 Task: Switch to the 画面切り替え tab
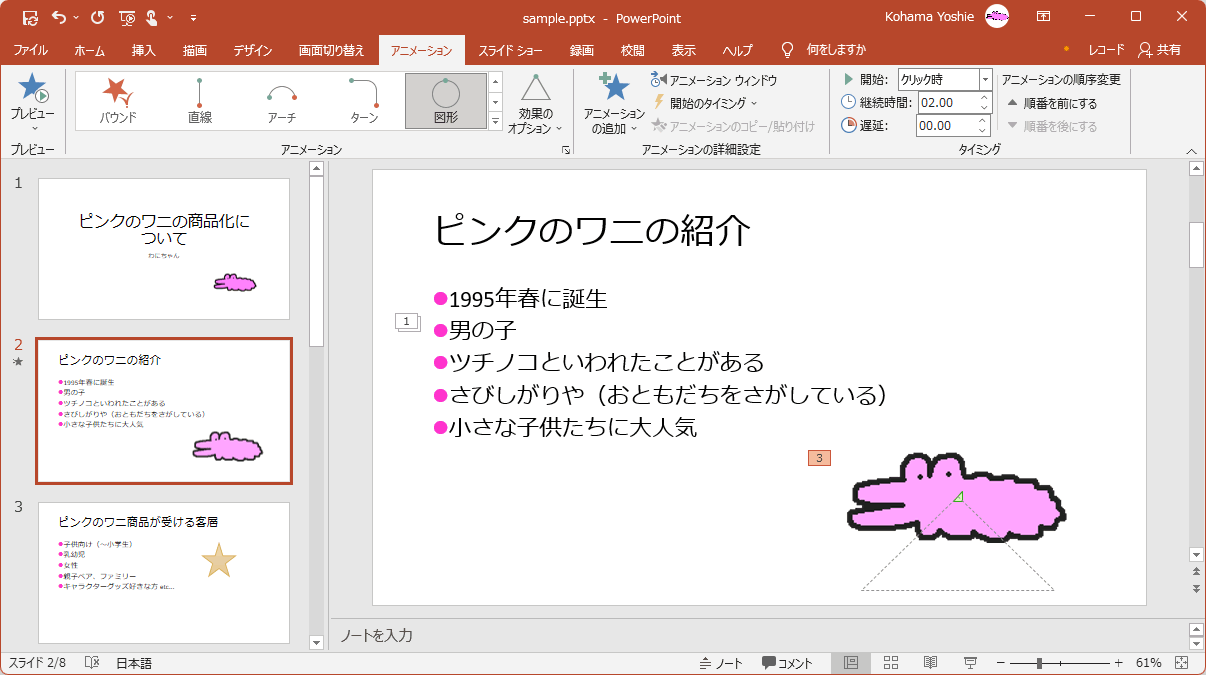(x=332, y=50)
